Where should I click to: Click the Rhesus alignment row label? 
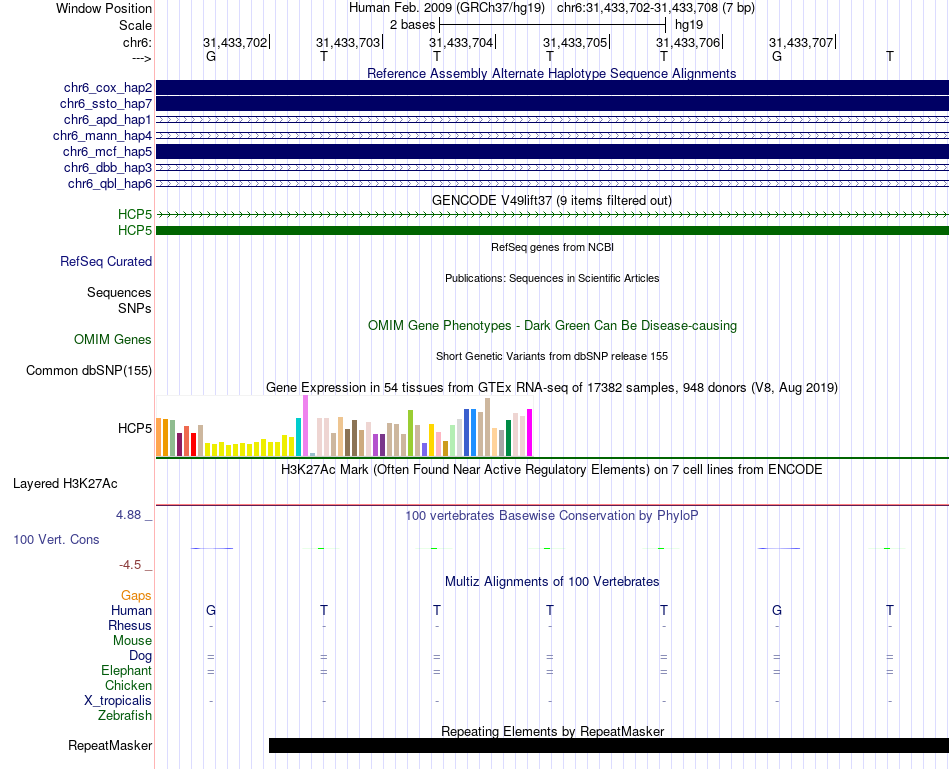pyautogui.click(x=130, y=625)
